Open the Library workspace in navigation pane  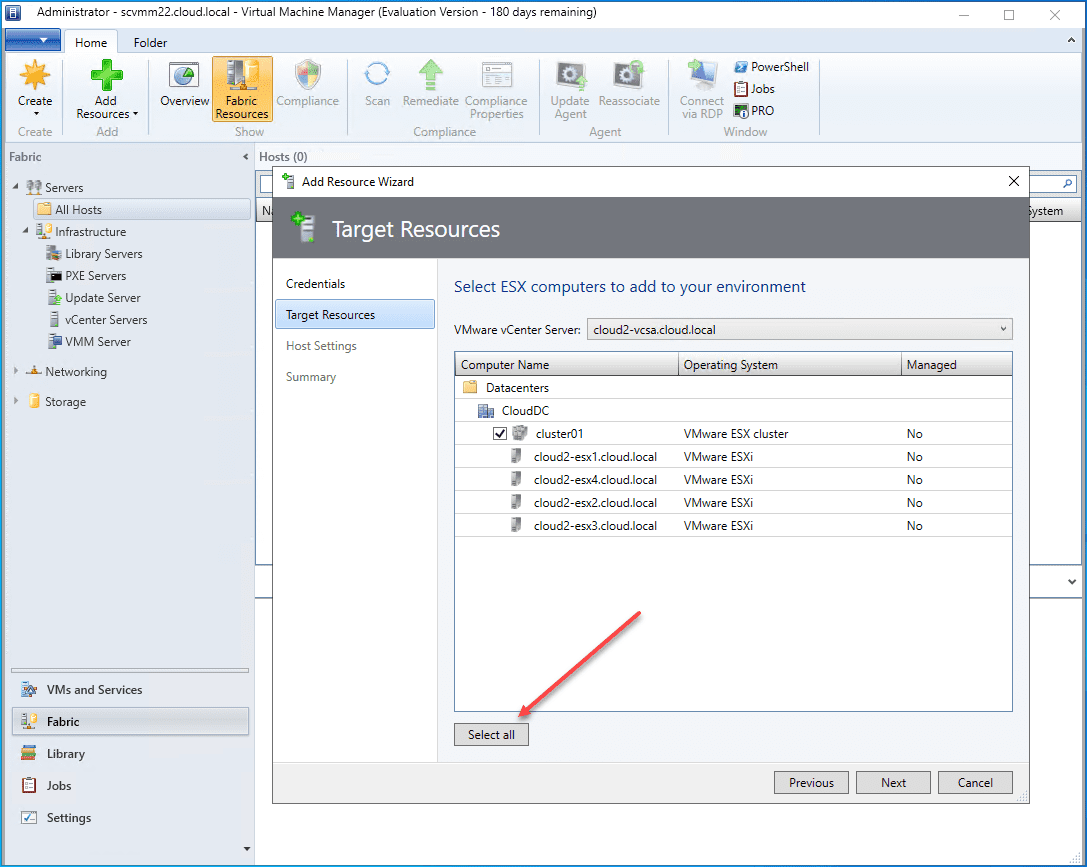click(x=66, y=754)
